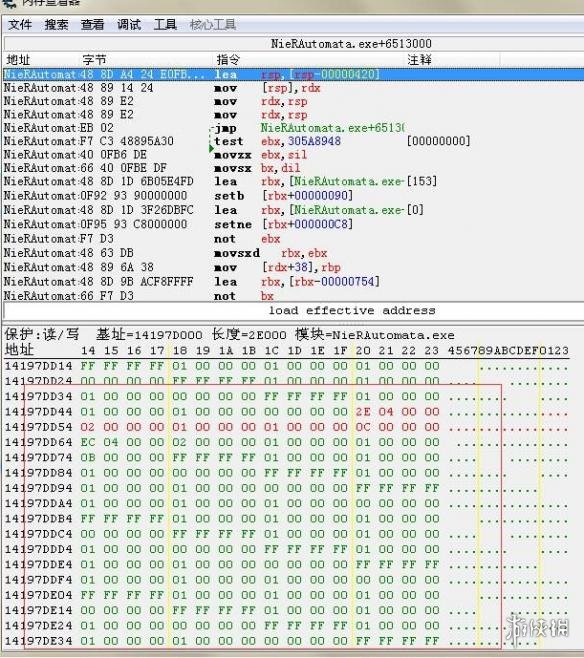Click the 指令 column header

(228, 60)
